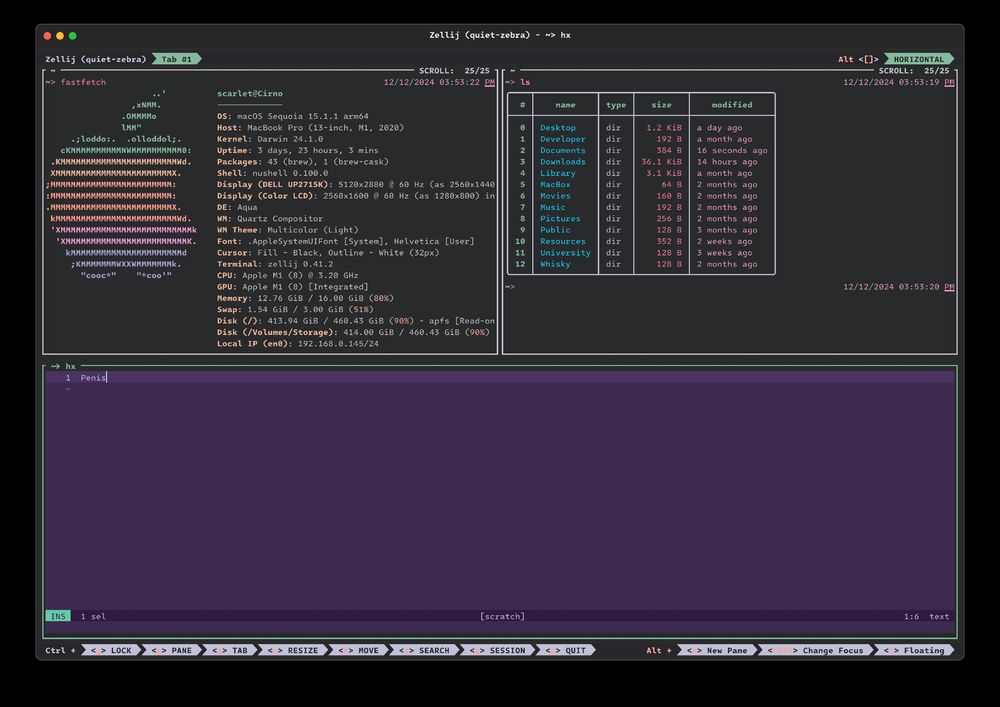
Task: Click the '16 seconds ago' modified value
Action: (x=732, y=150)
